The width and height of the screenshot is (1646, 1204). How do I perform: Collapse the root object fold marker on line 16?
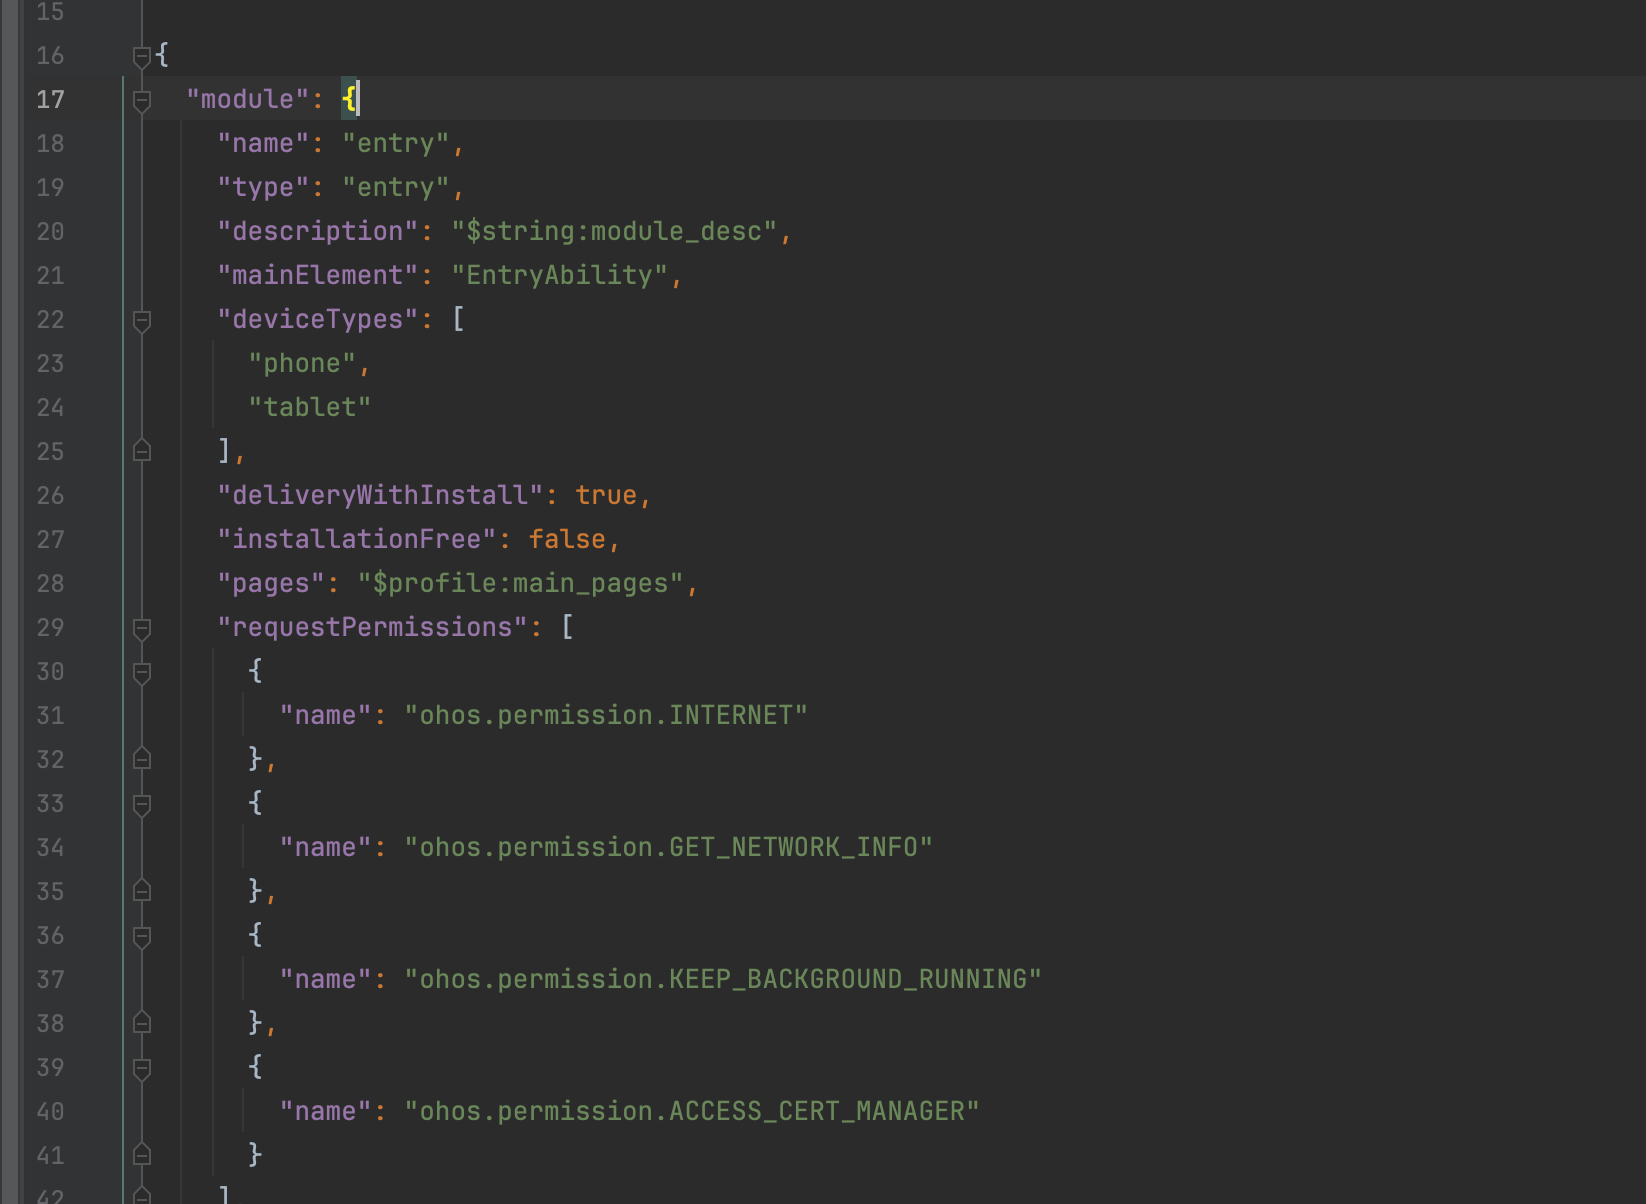click(x=142, y=56)
